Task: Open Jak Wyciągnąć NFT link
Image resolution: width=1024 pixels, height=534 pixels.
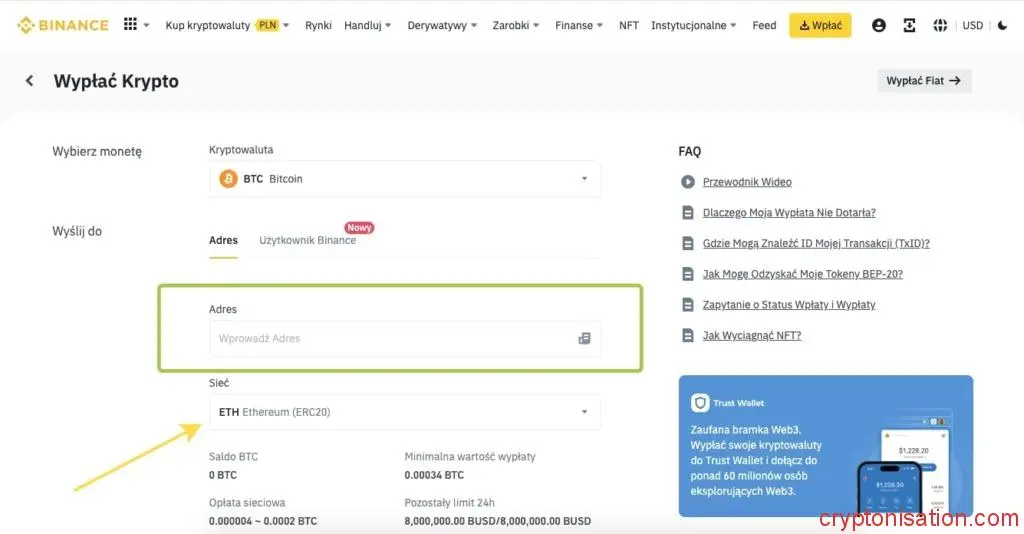Action: tap(752, 336)
